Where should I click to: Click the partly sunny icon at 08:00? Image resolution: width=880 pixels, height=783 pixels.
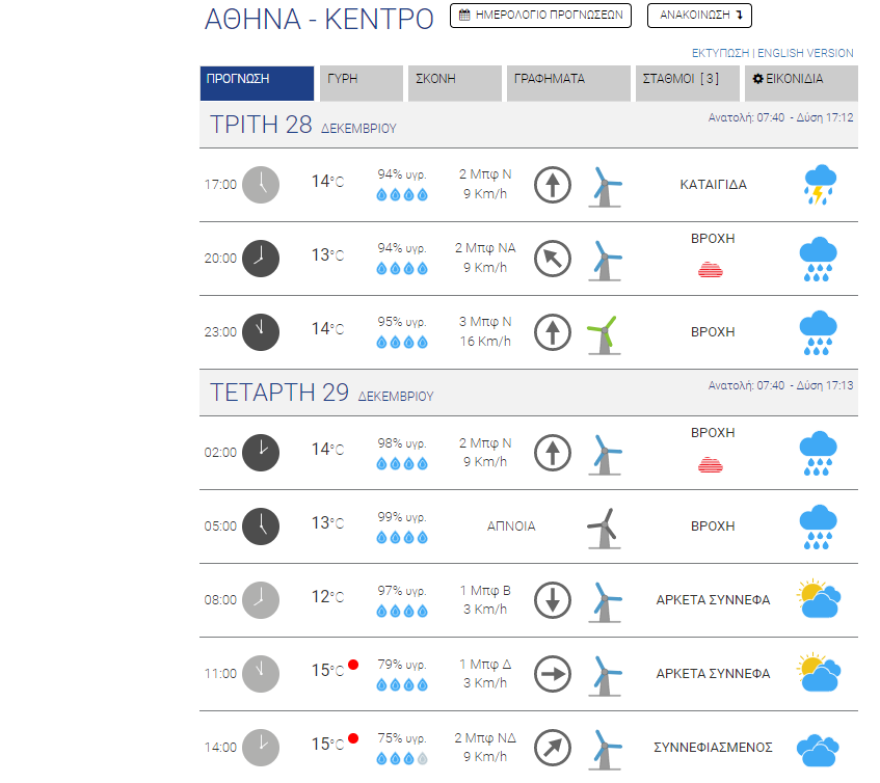(818, 600)
